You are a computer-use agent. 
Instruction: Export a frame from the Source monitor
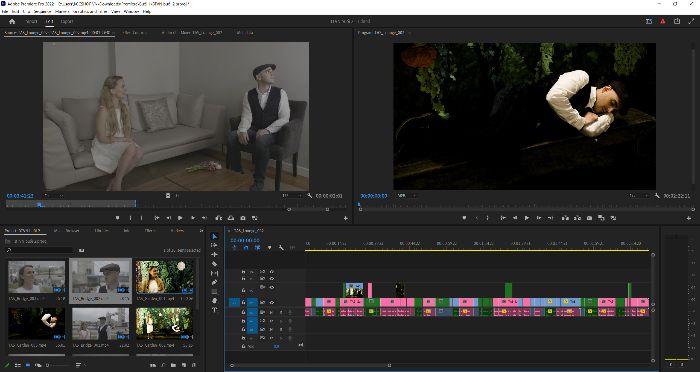(x=242, y=218)
